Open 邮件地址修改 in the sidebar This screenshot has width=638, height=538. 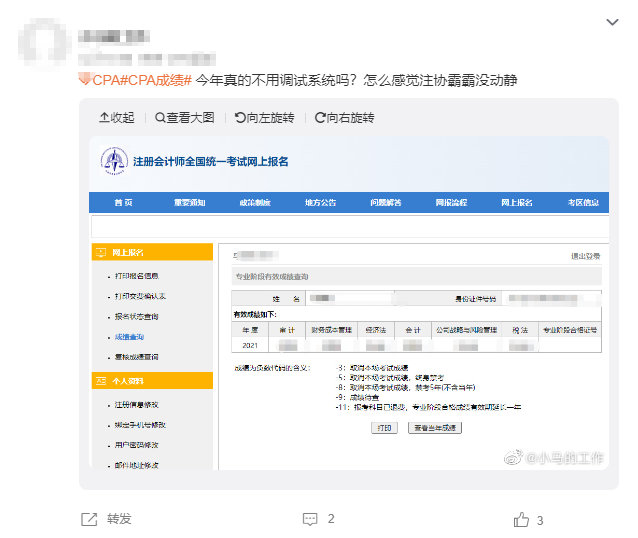tap(137, 465)
